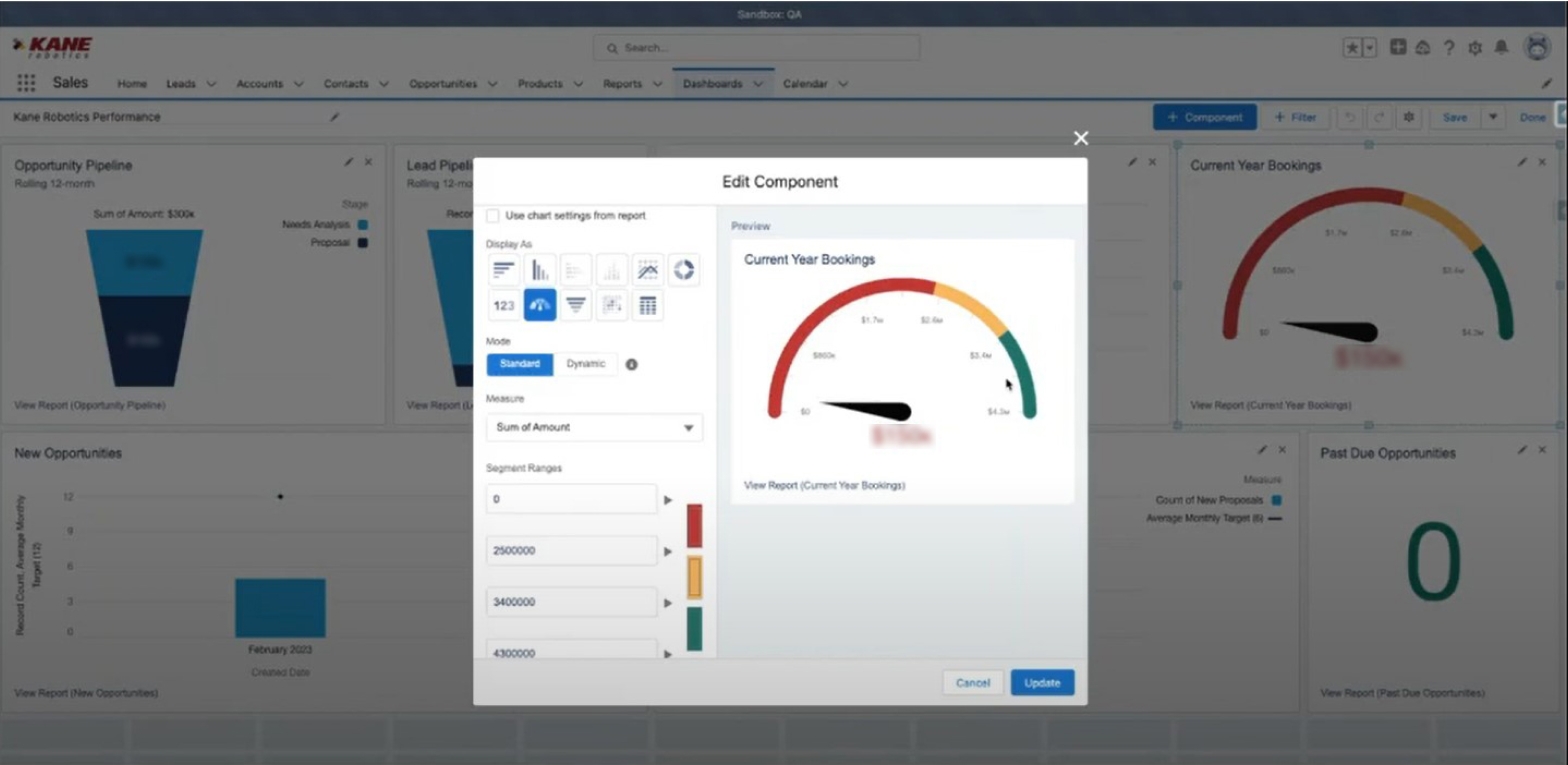This screenshot has width=1568, height=765.
Task: Choose the donut chart display option
Action: click(684, 270)
